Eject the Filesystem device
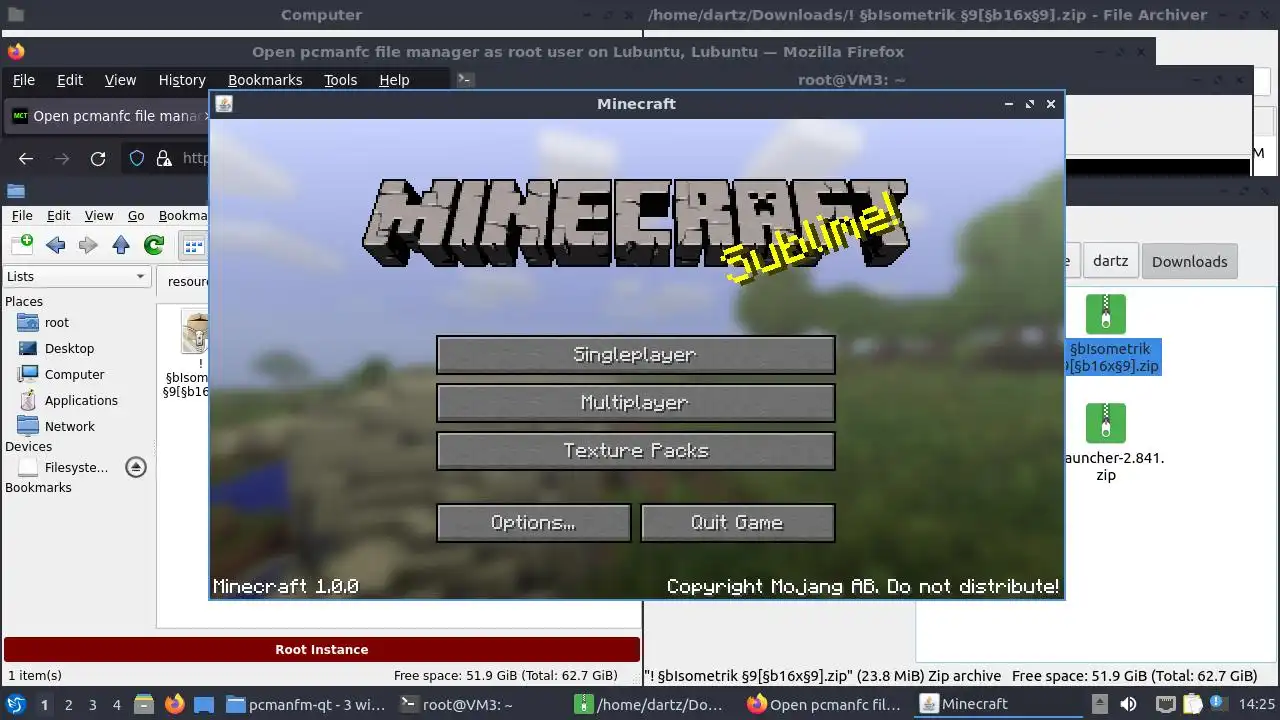Viewport: 1280px width, 720px height. pos(136,467)
